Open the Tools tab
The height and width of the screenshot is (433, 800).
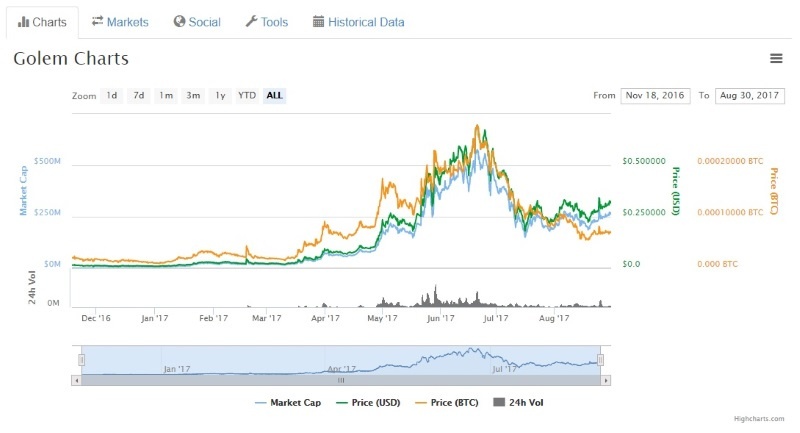click(x=267, y=22)
